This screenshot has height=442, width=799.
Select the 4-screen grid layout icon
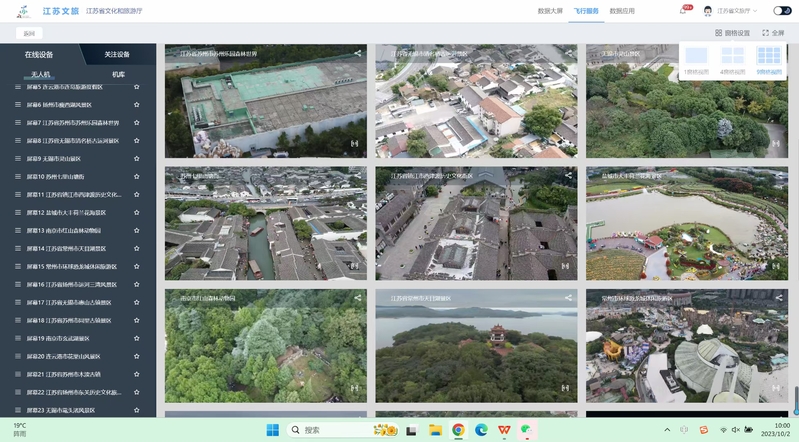732,57
